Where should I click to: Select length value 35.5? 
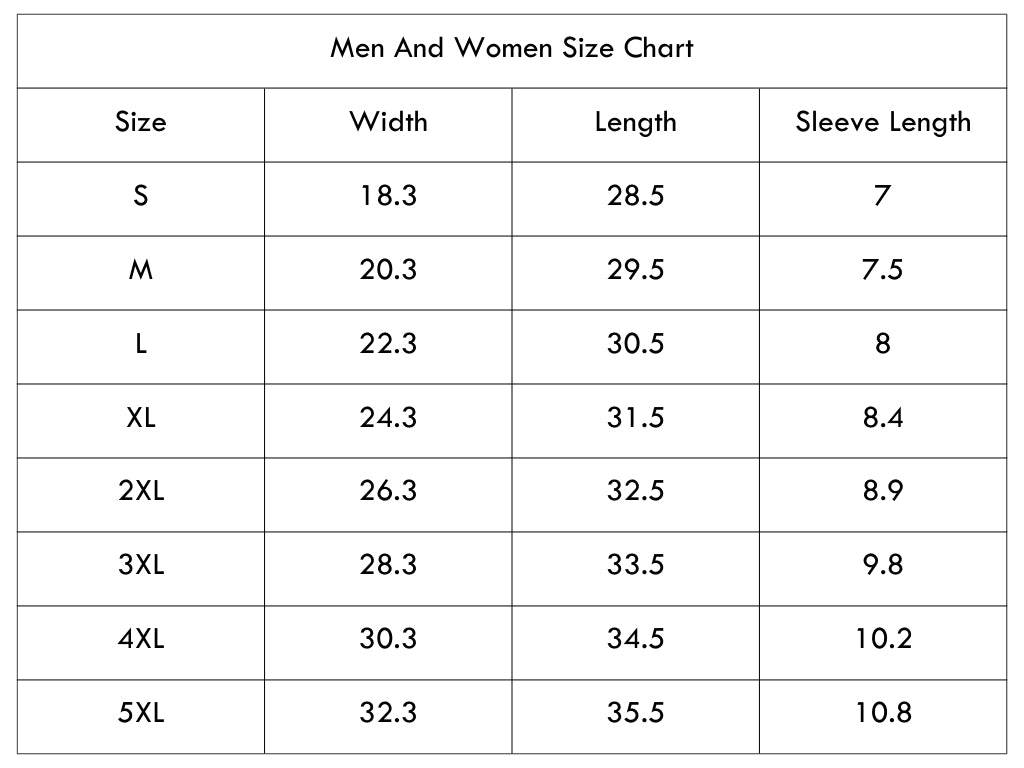[x=635, y=712]
